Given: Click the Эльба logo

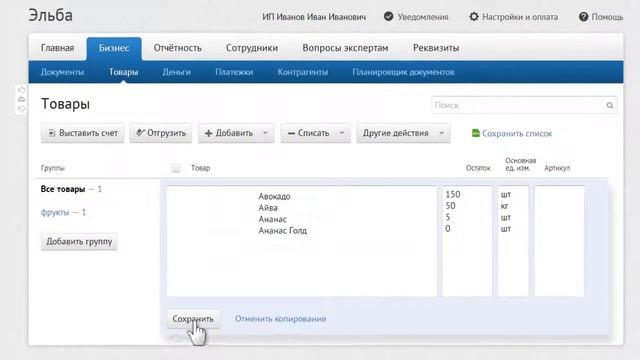Looking at the screenshot, I should [x=51, y=16].
